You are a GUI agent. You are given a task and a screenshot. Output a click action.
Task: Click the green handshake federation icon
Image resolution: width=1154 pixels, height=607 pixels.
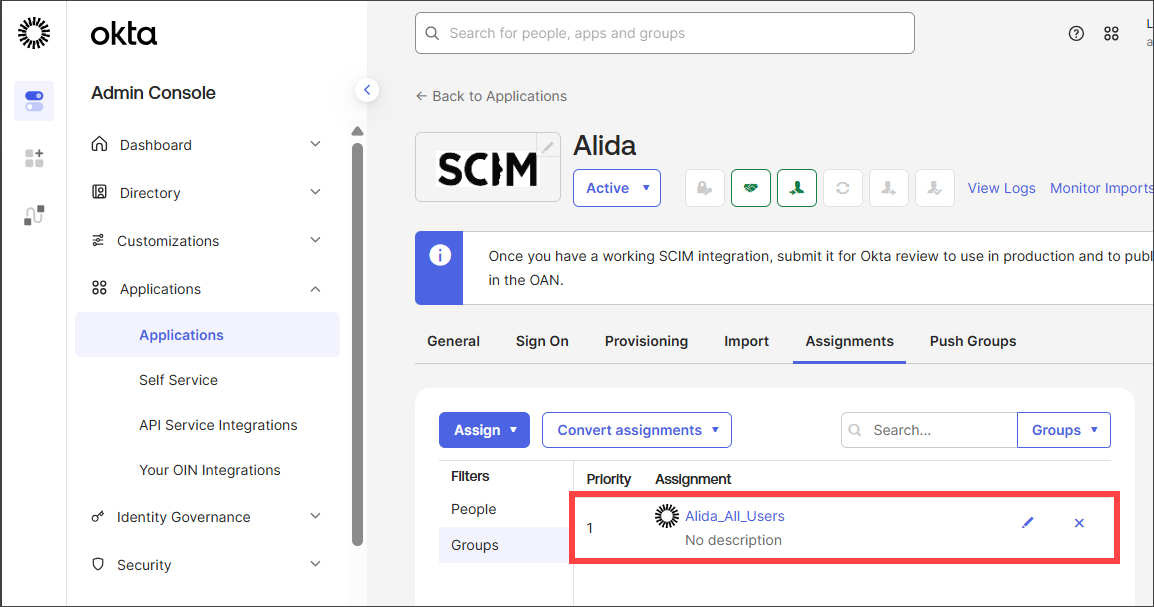(x=751, y=188)
